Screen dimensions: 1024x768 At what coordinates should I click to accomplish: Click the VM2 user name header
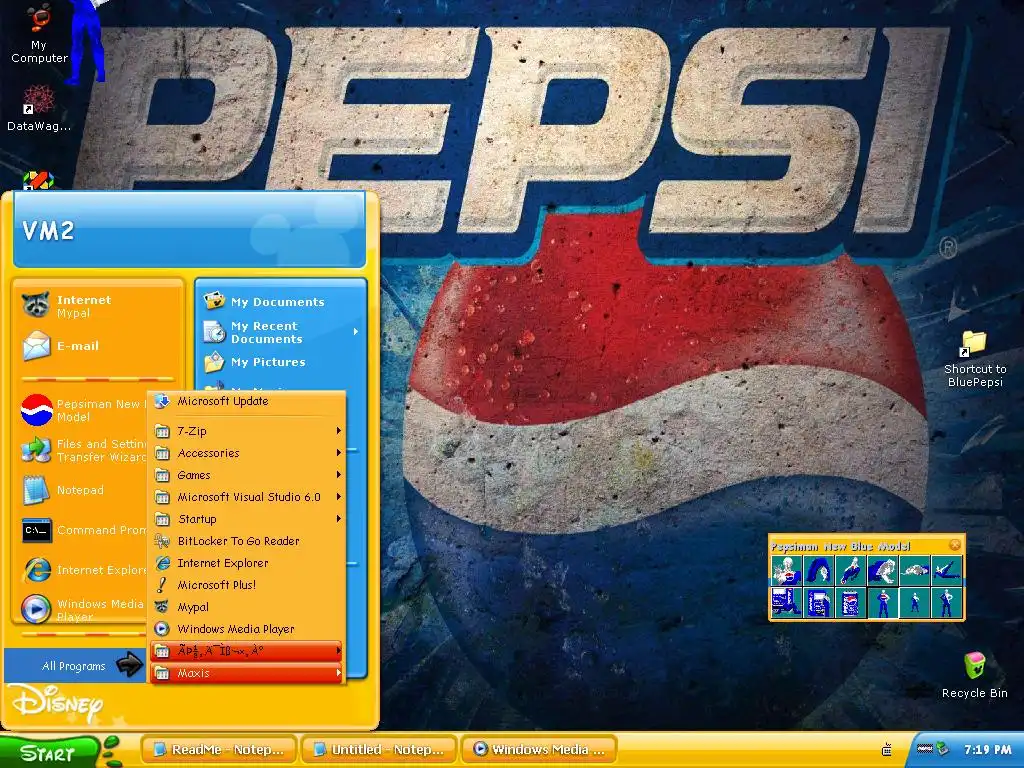coord(48,231)
